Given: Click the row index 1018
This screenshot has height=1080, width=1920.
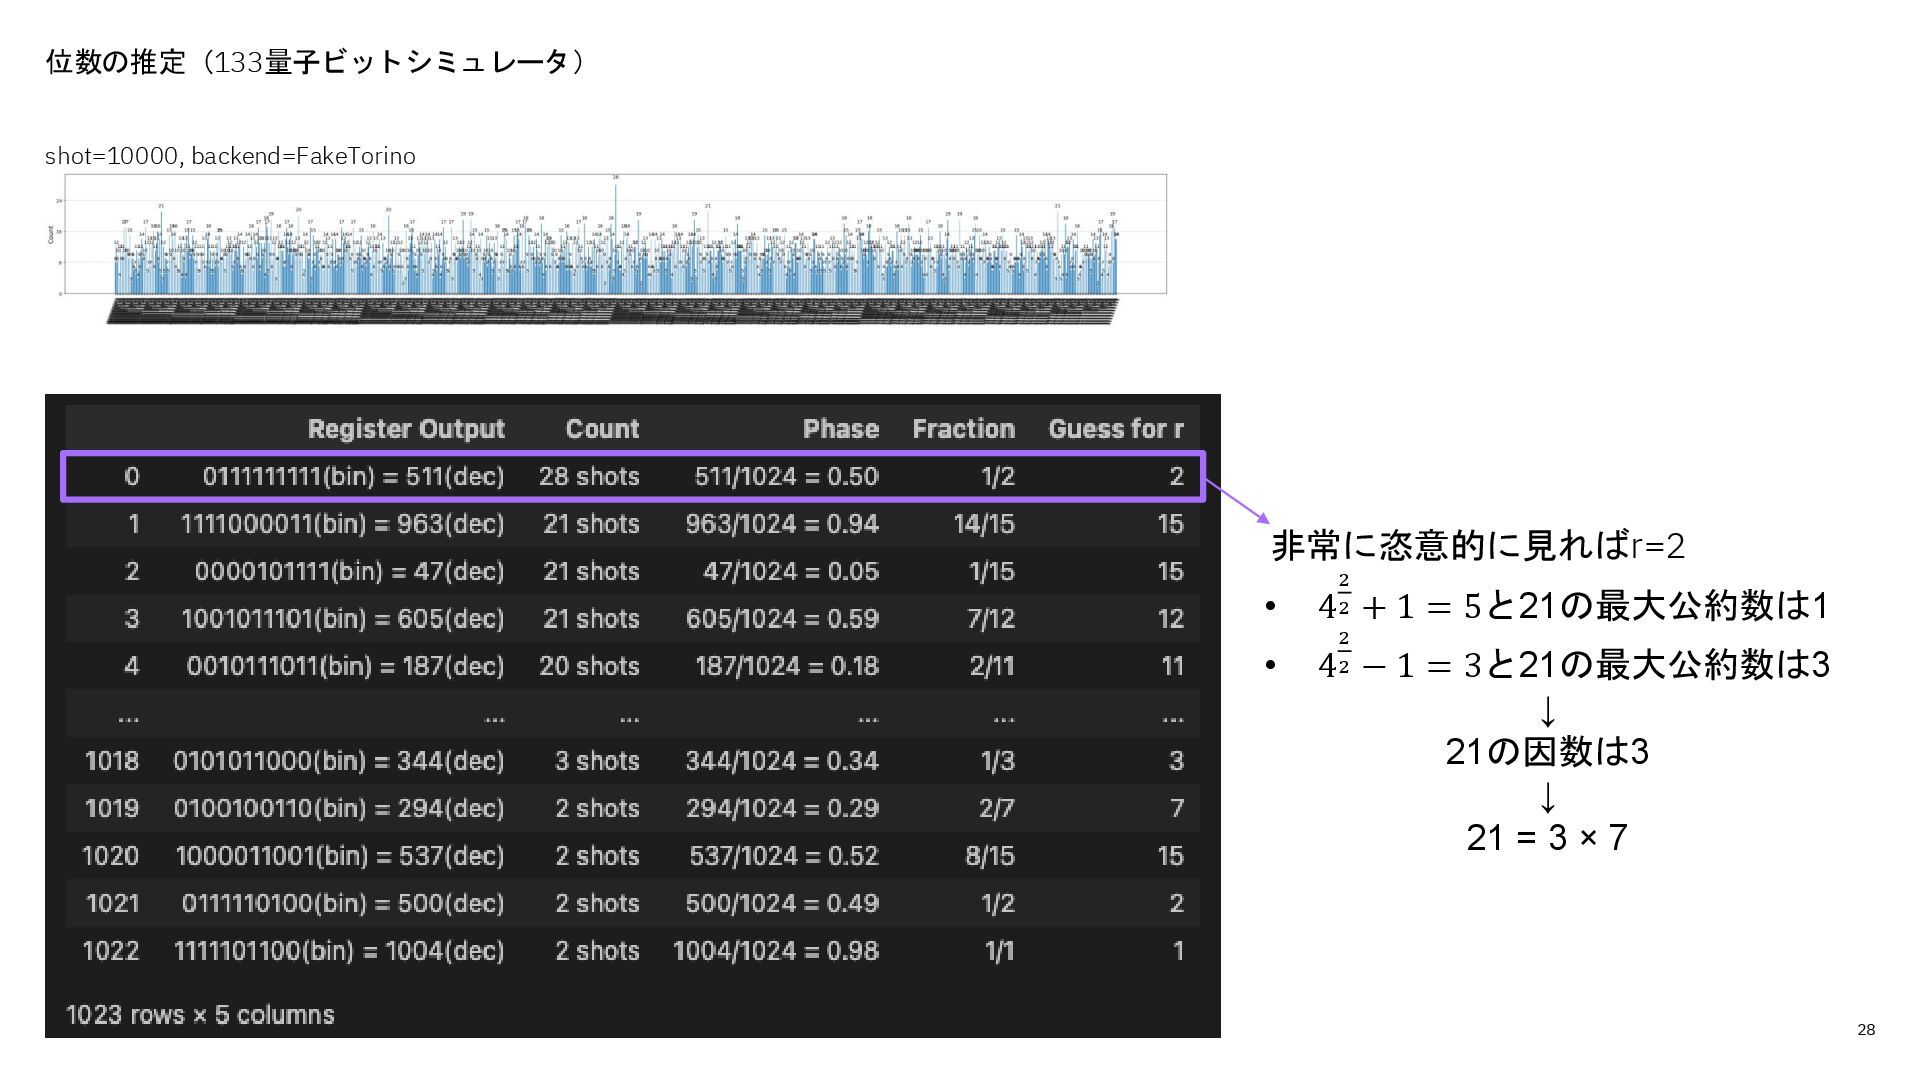Looking at the screenshot, I should 111,761.
